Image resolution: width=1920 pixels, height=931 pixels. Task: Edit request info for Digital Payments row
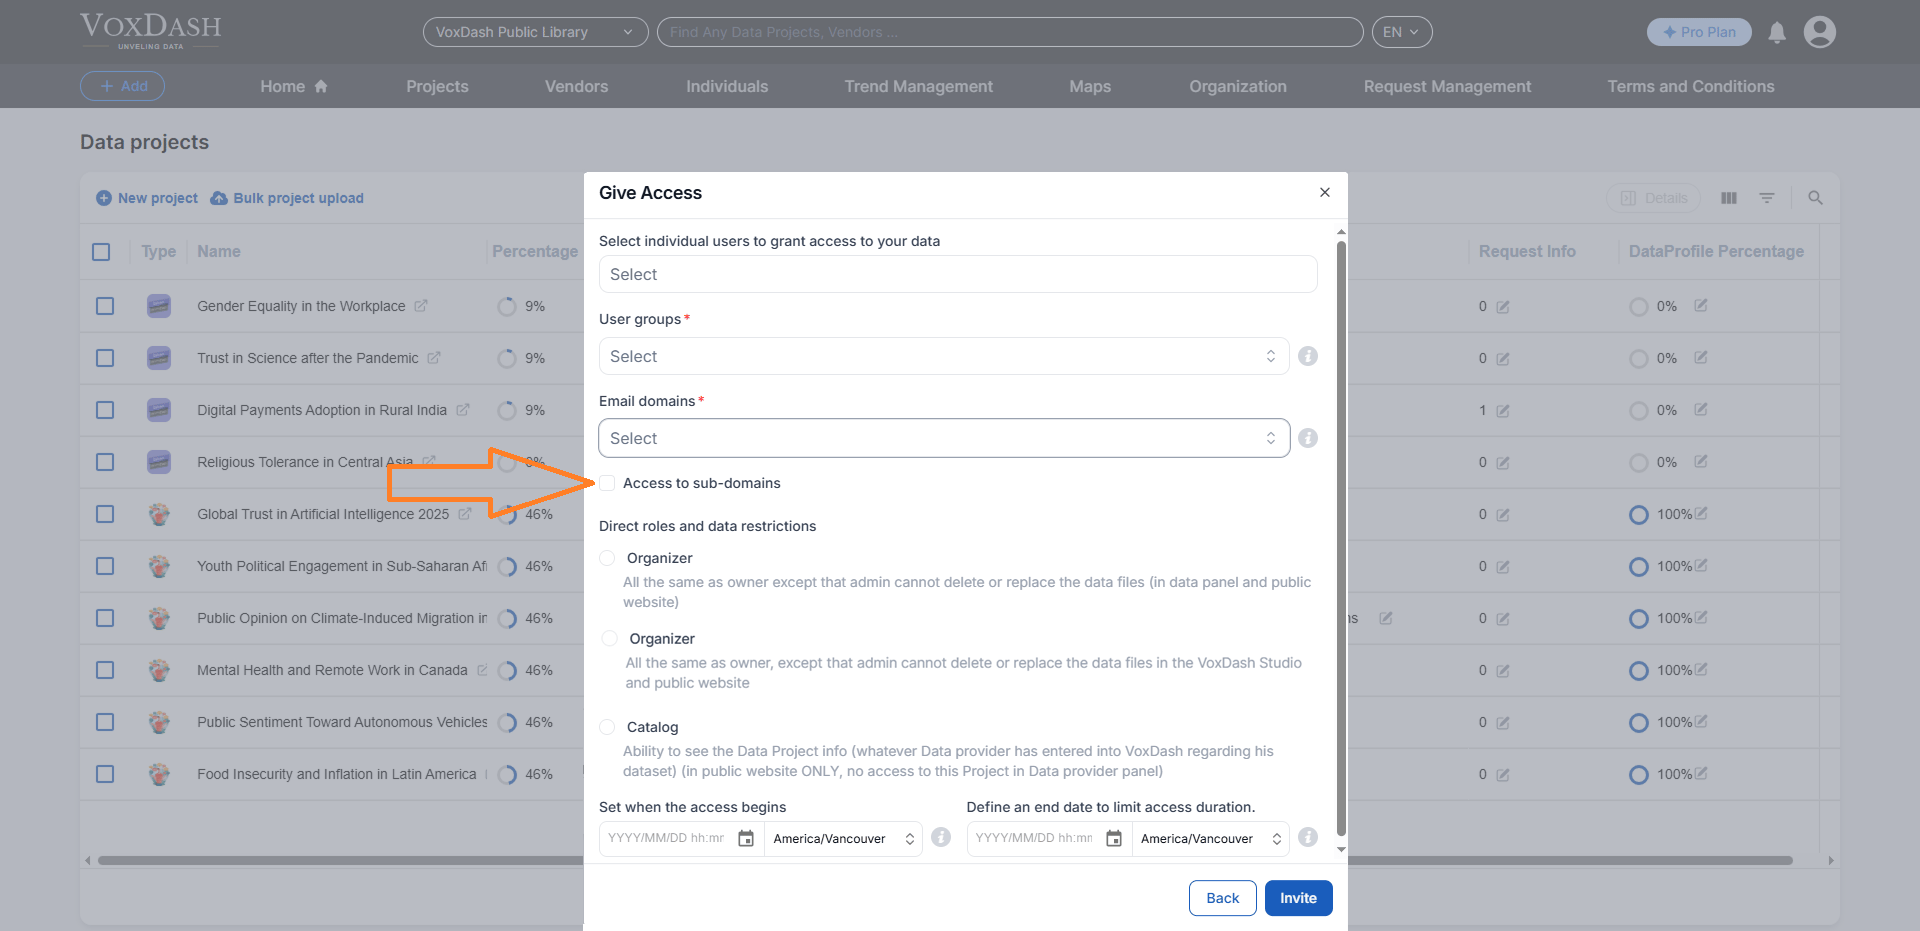(1503, 411)
